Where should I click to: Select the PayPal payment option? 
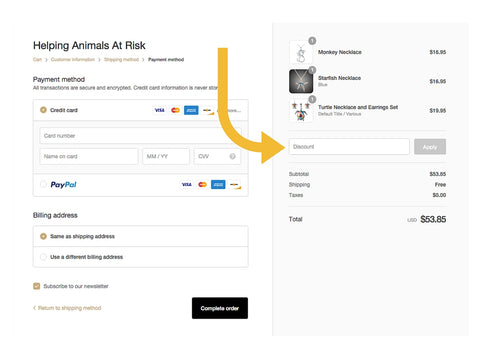[43, 184]
